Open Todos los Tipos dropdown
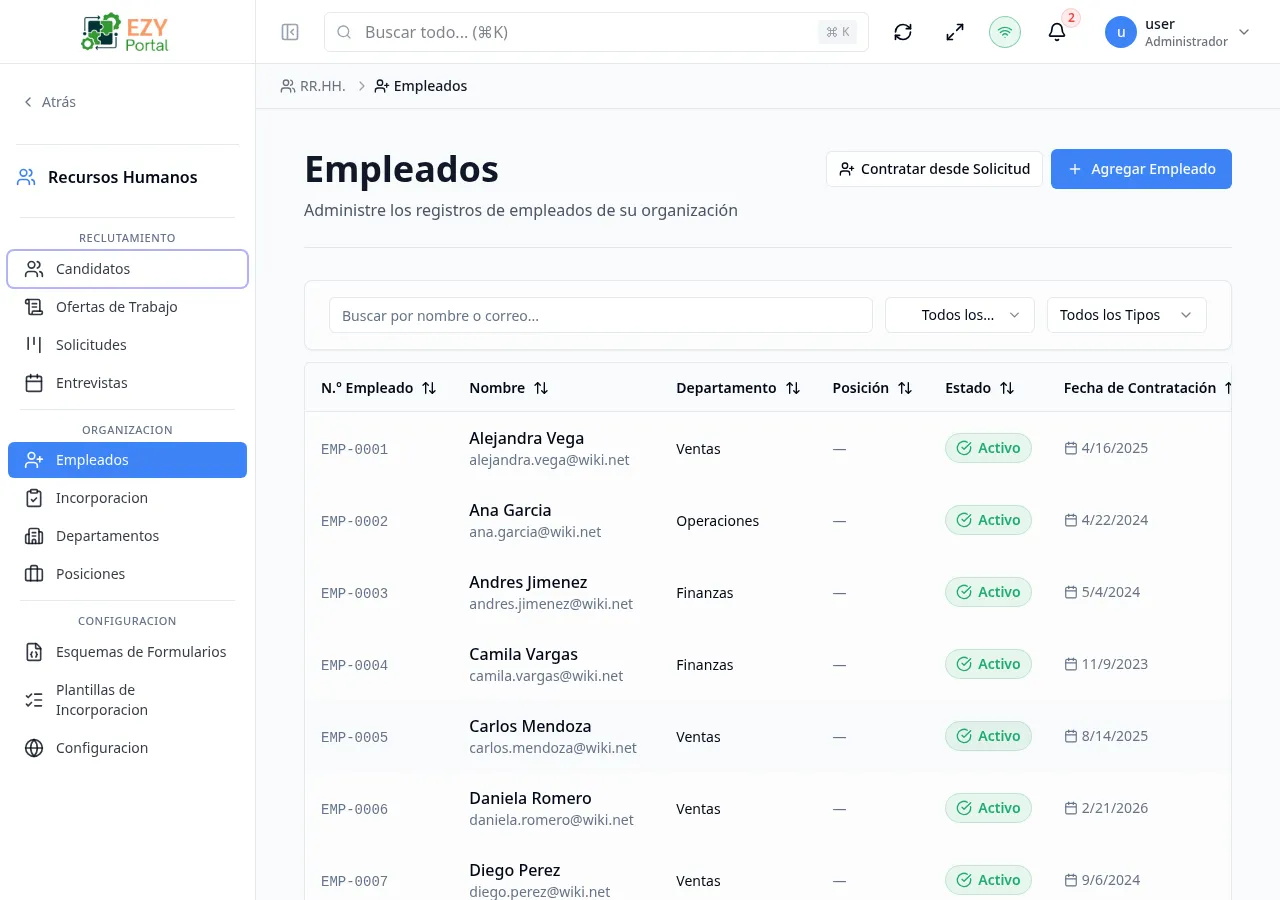1280x900 pixels. pyautogui.click(x=1127, y=315)
